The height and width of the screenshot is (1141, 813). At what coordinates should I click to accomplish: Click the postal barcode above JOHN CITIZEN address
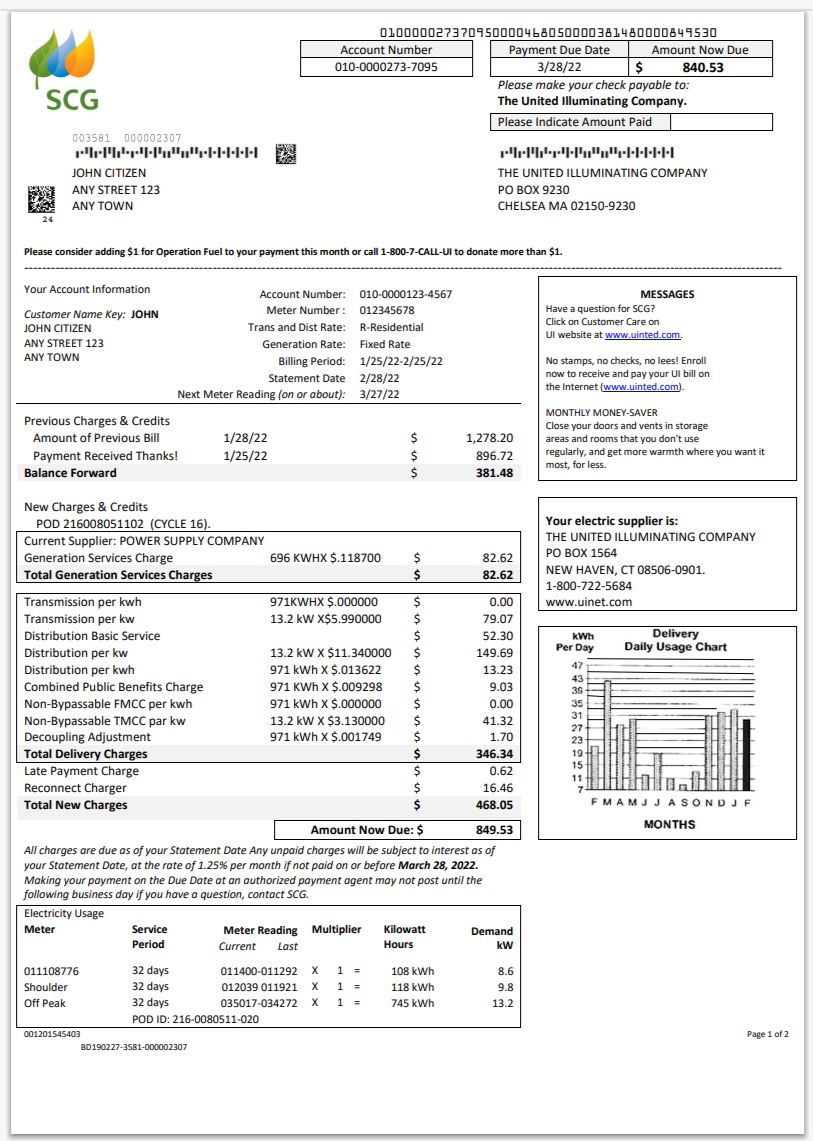click(x=167, y=154)
